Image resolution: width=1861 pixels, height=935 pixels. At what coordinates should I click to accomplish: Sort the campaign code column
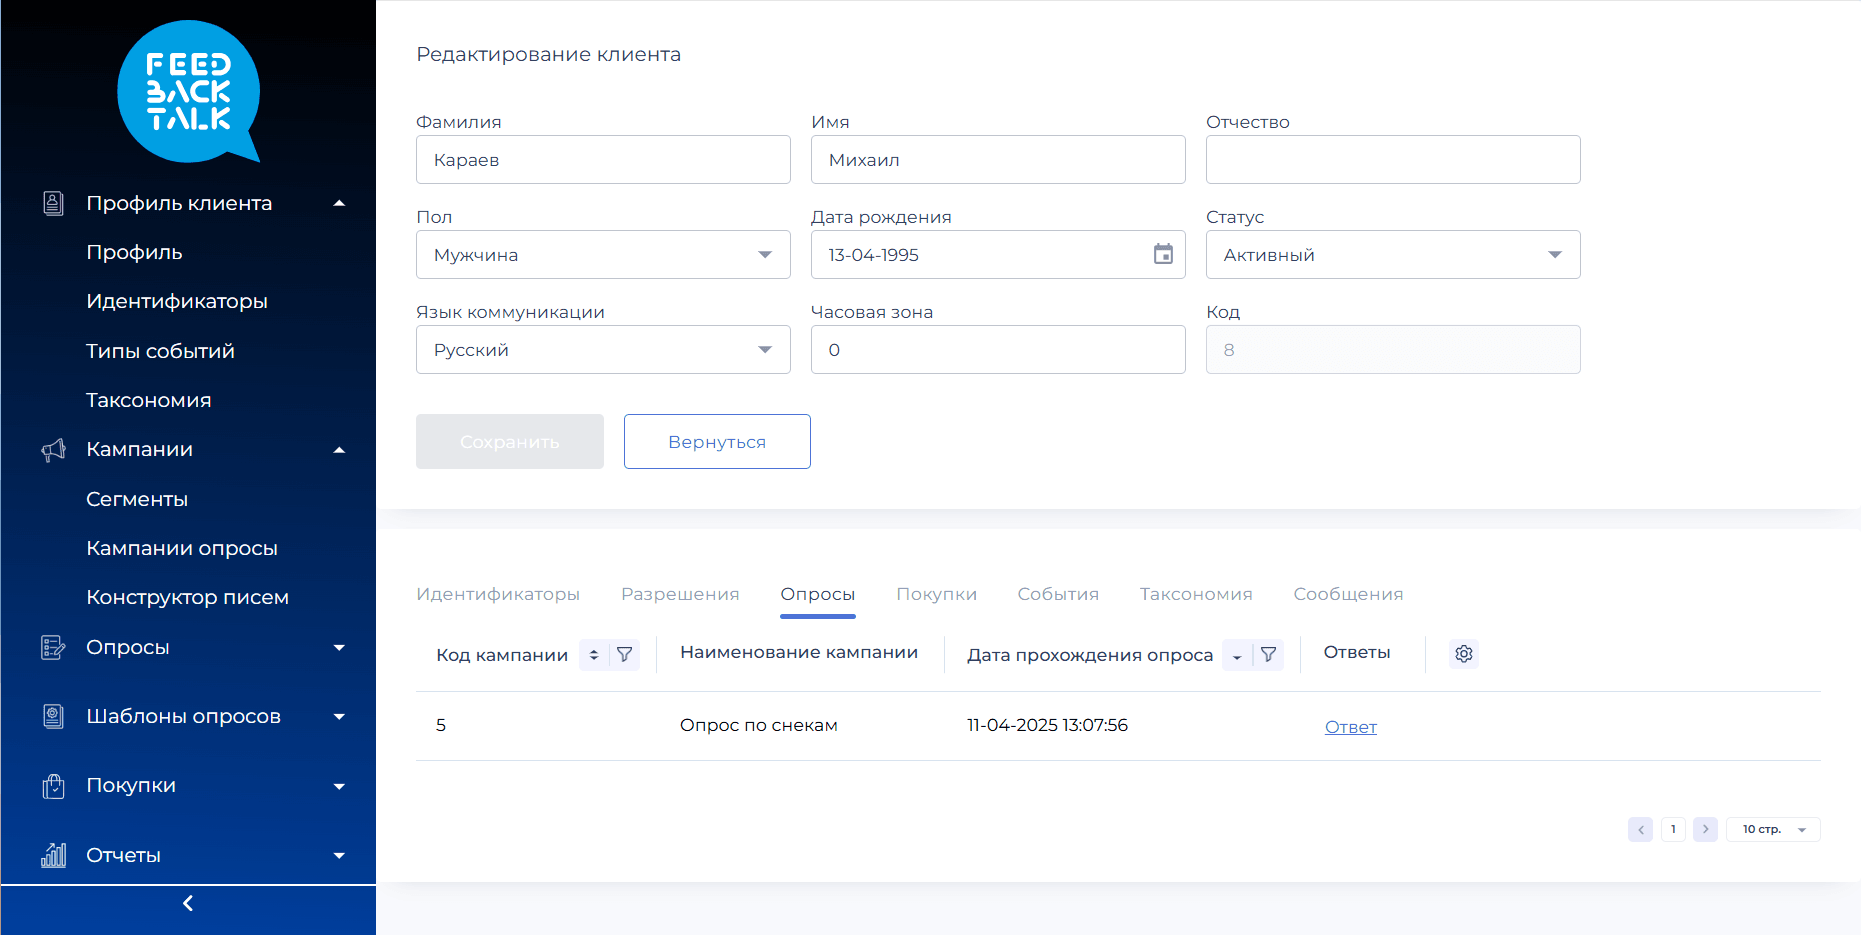tap(594, 655)
